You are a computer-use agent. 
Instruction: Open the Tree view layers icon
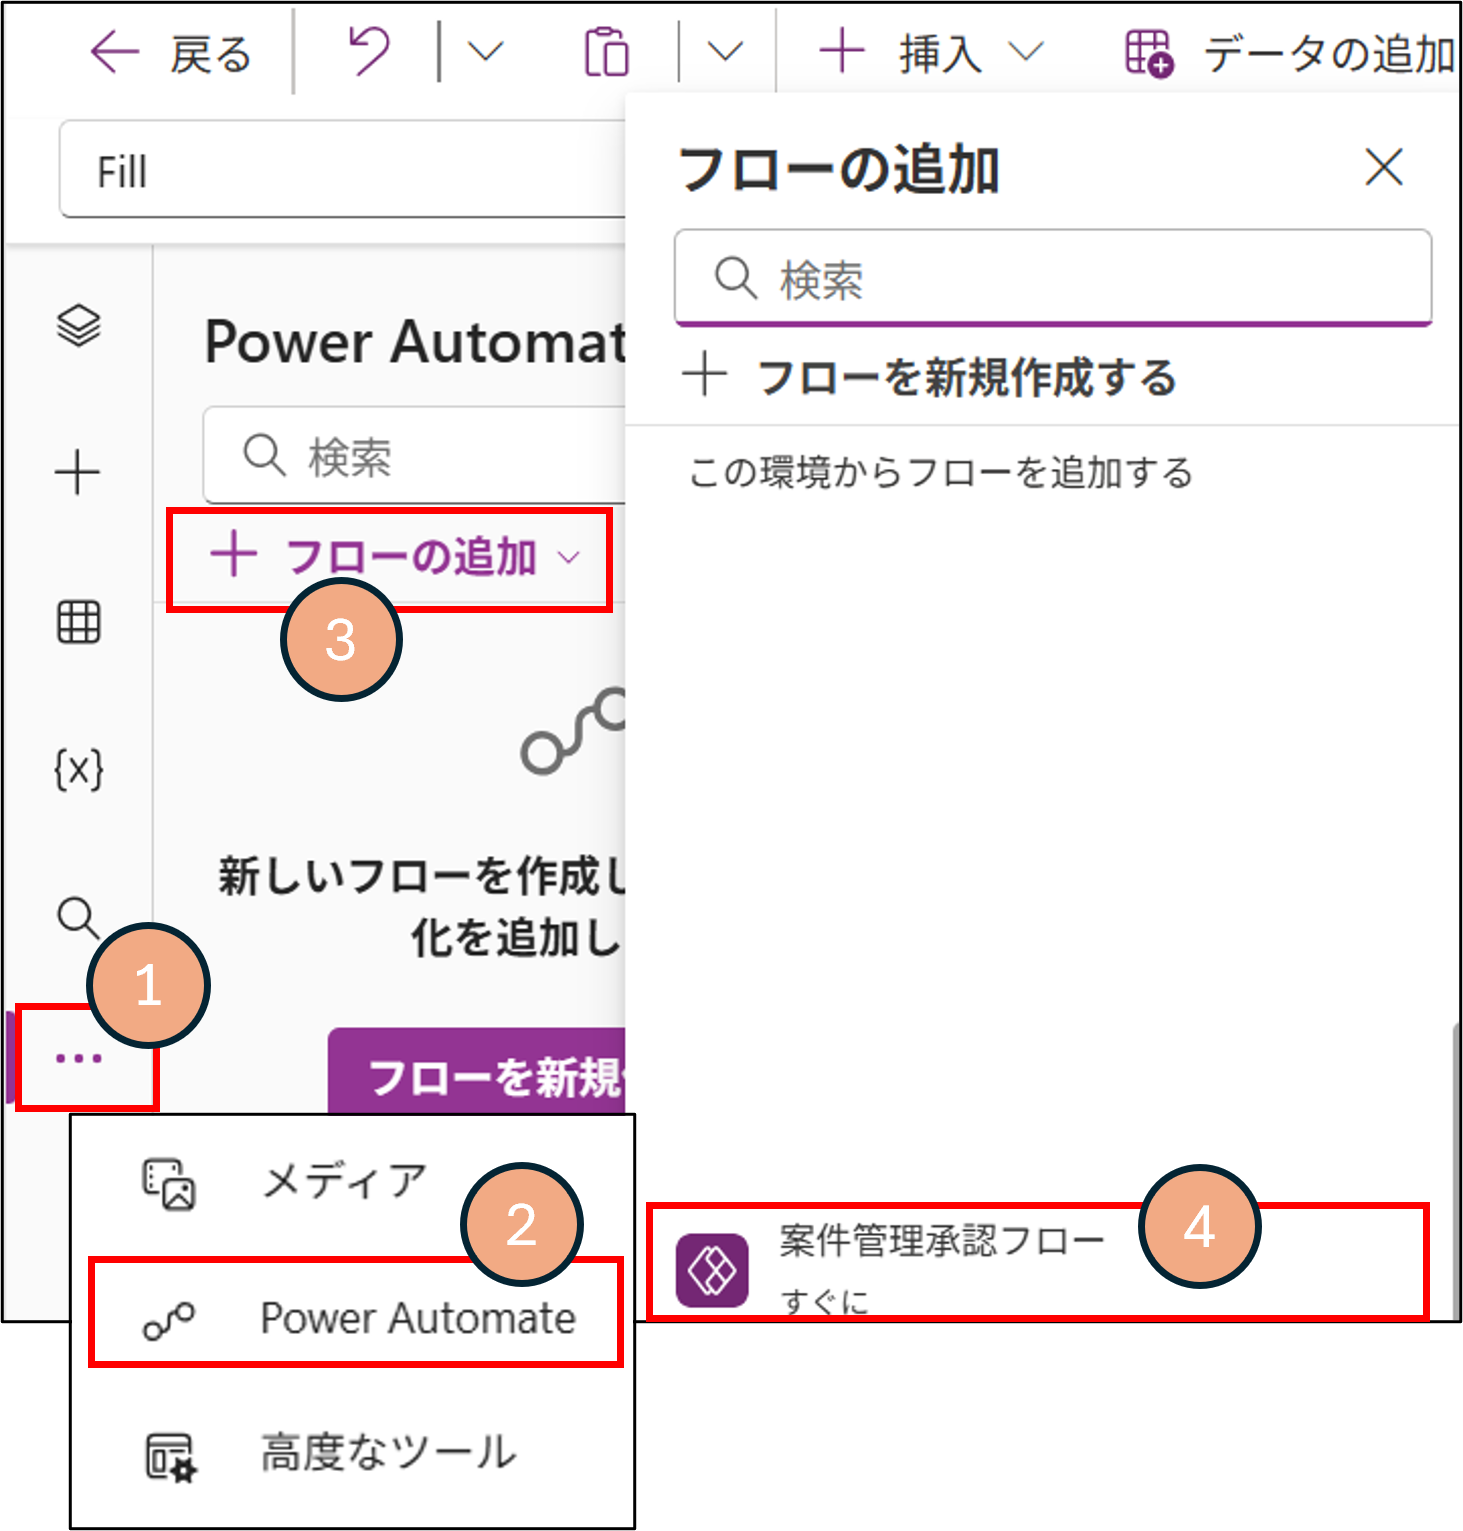(78, 325)
